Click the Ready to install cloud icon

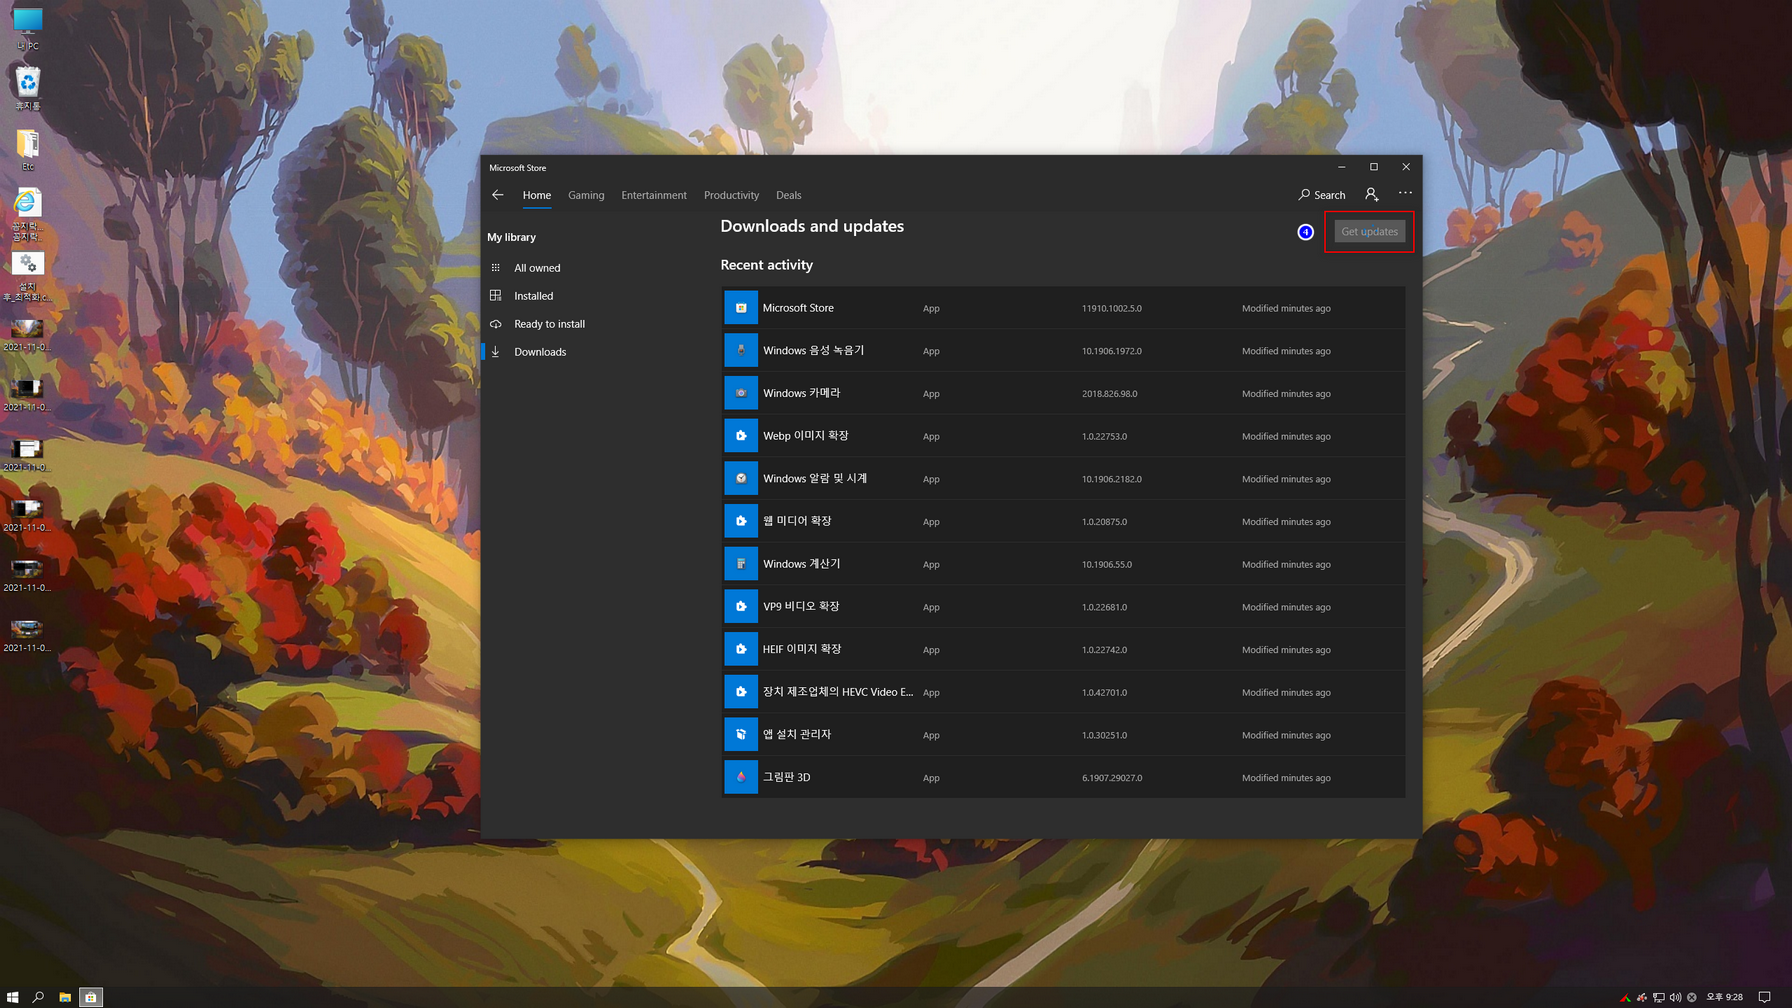point(495,324)
